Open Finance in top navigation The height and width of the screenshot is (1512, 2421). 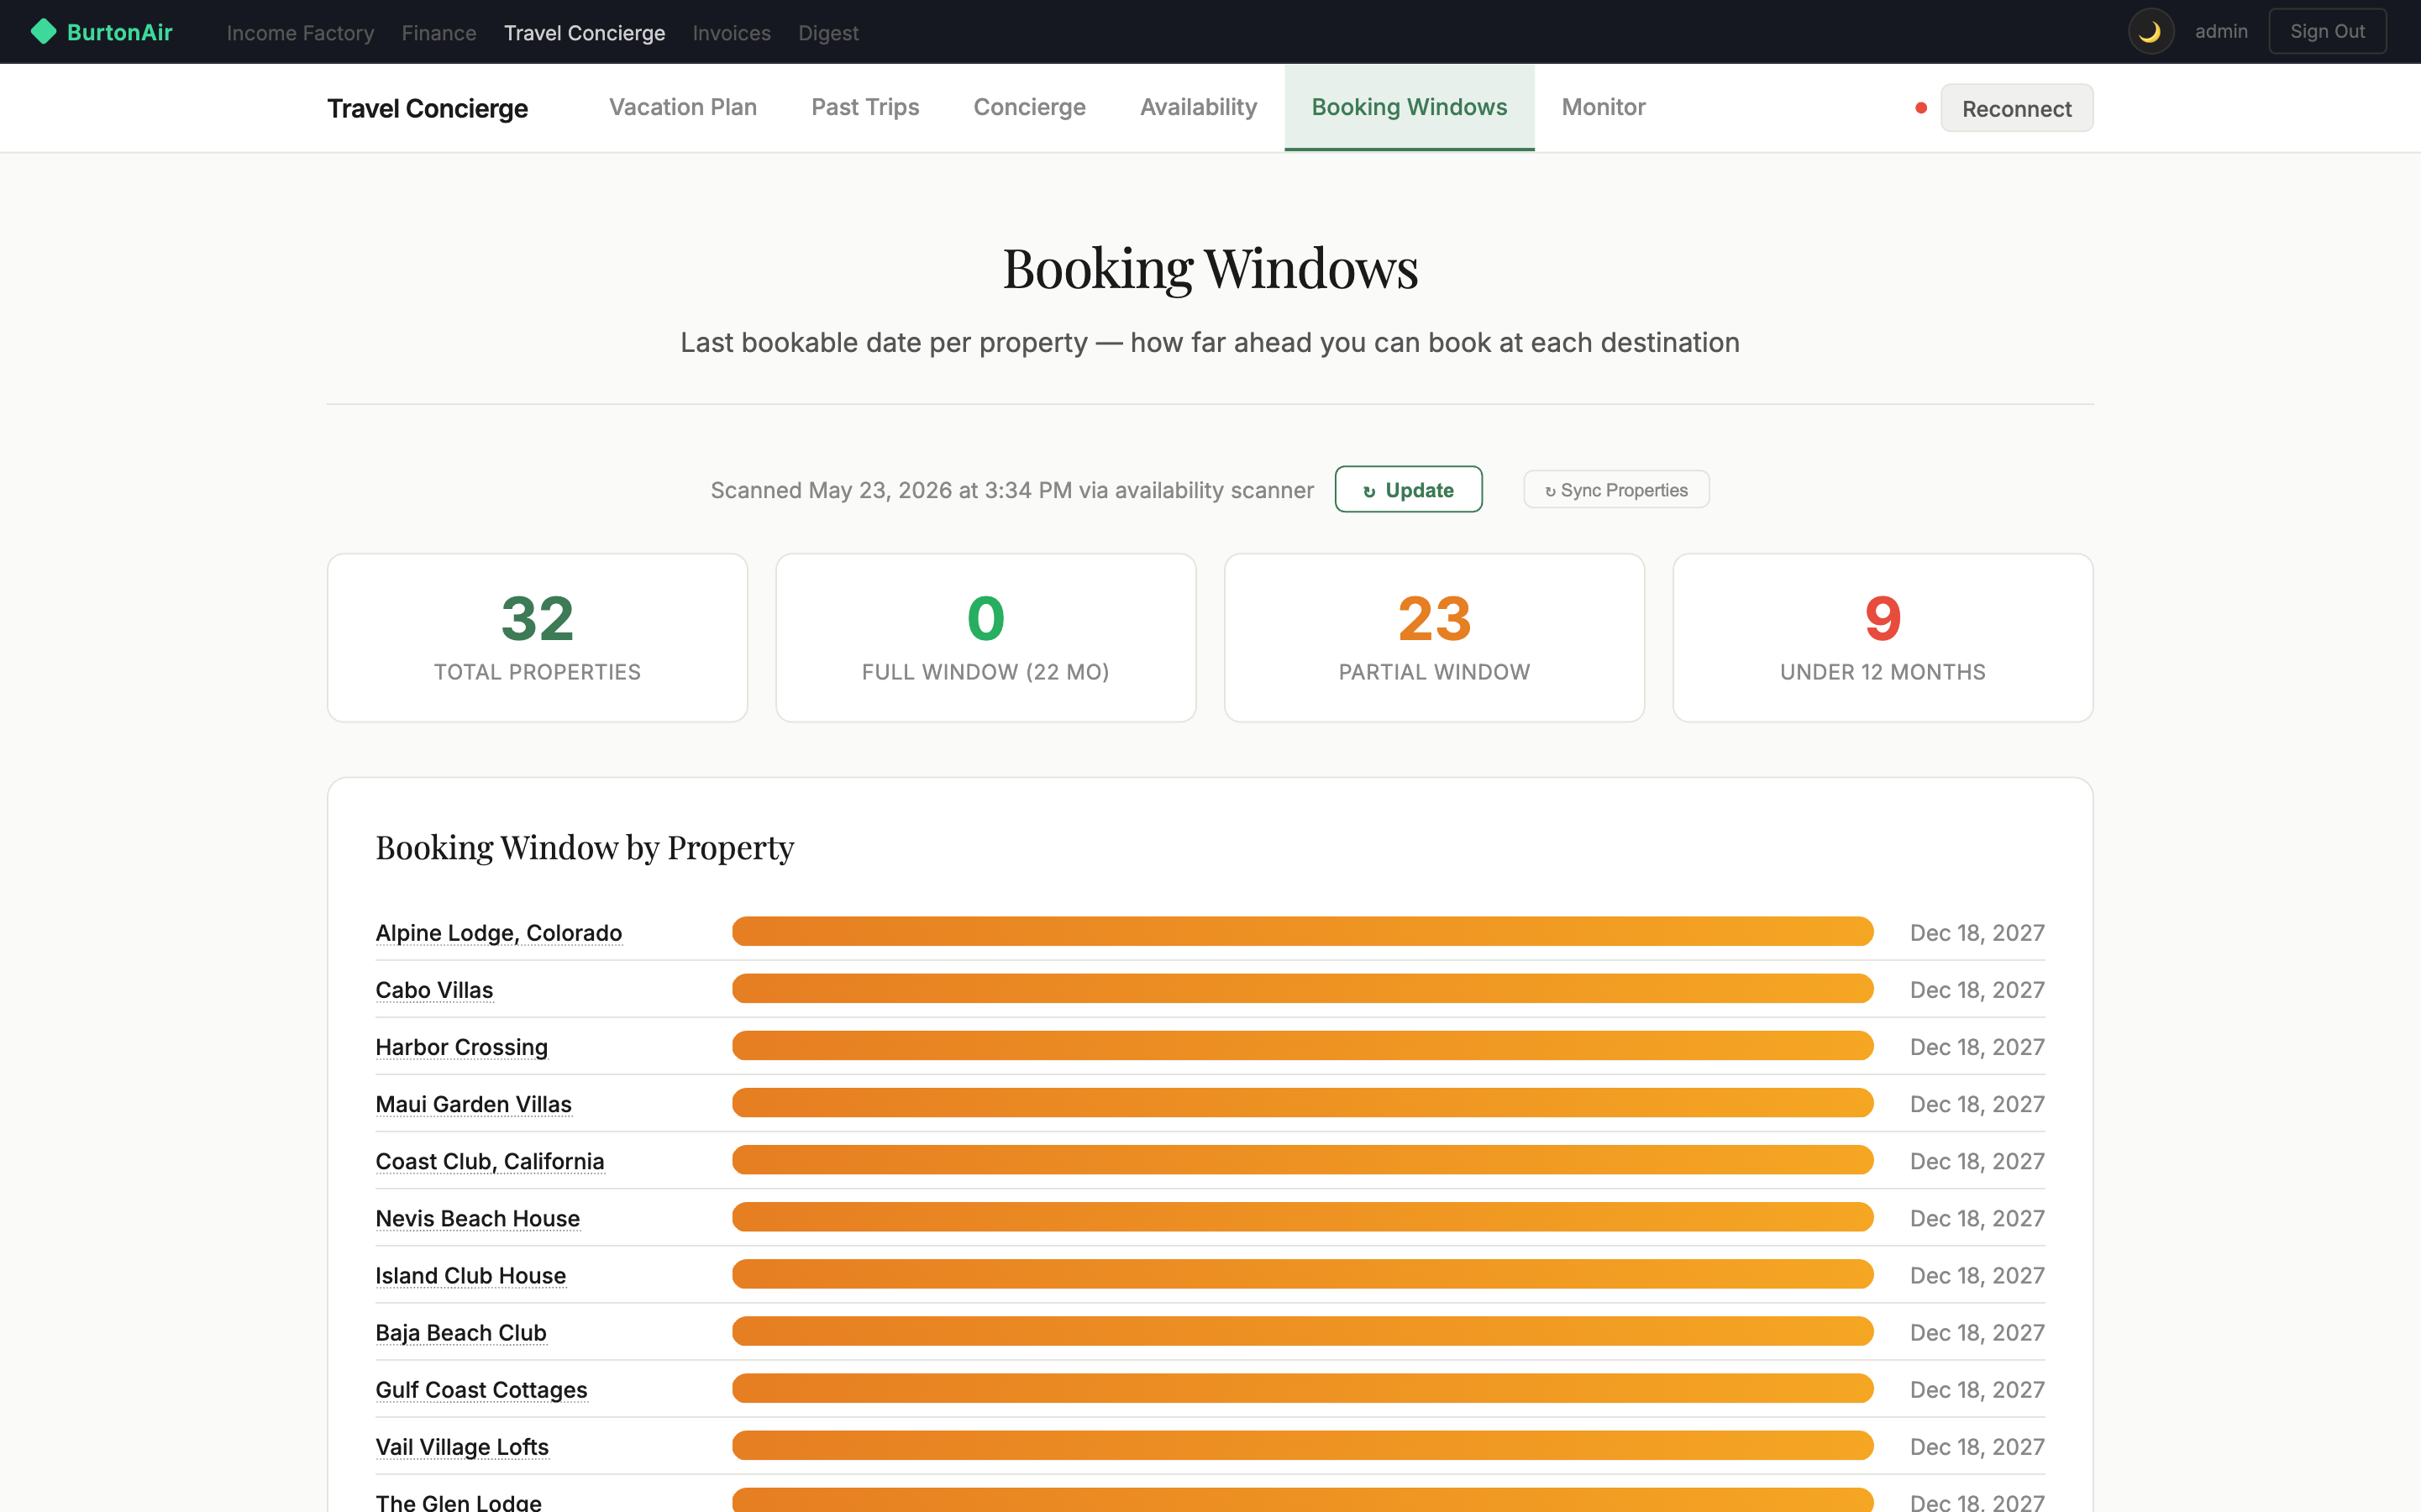[x=439, y=33]
